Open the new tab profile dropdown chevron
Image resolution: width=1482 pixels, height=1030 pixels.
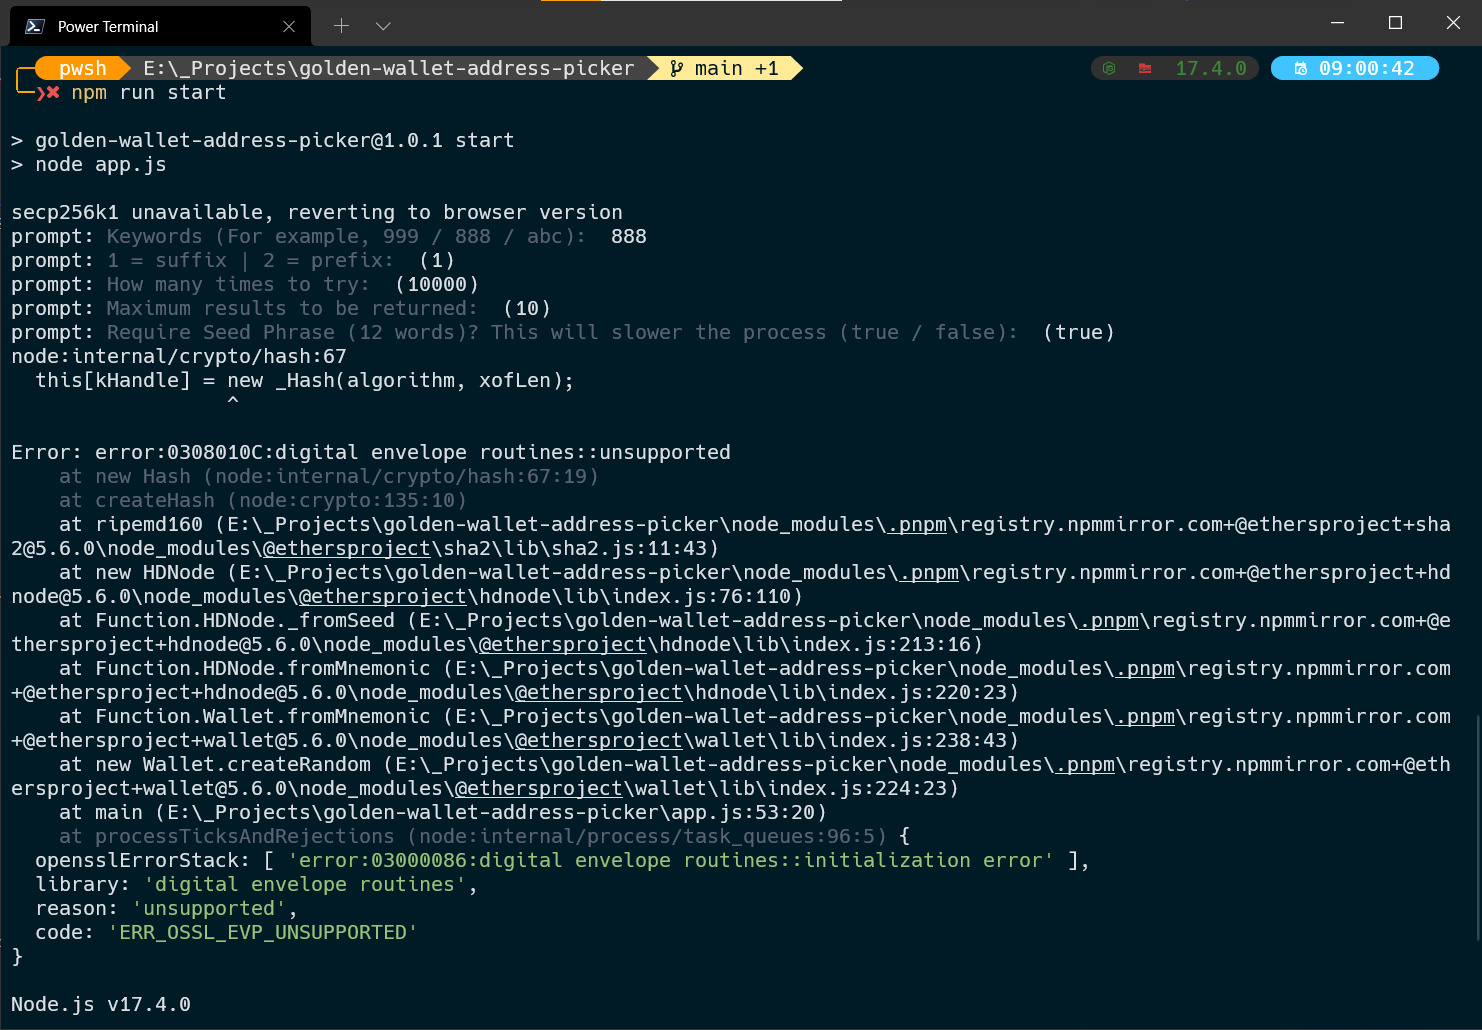click(x=383, y=25)
